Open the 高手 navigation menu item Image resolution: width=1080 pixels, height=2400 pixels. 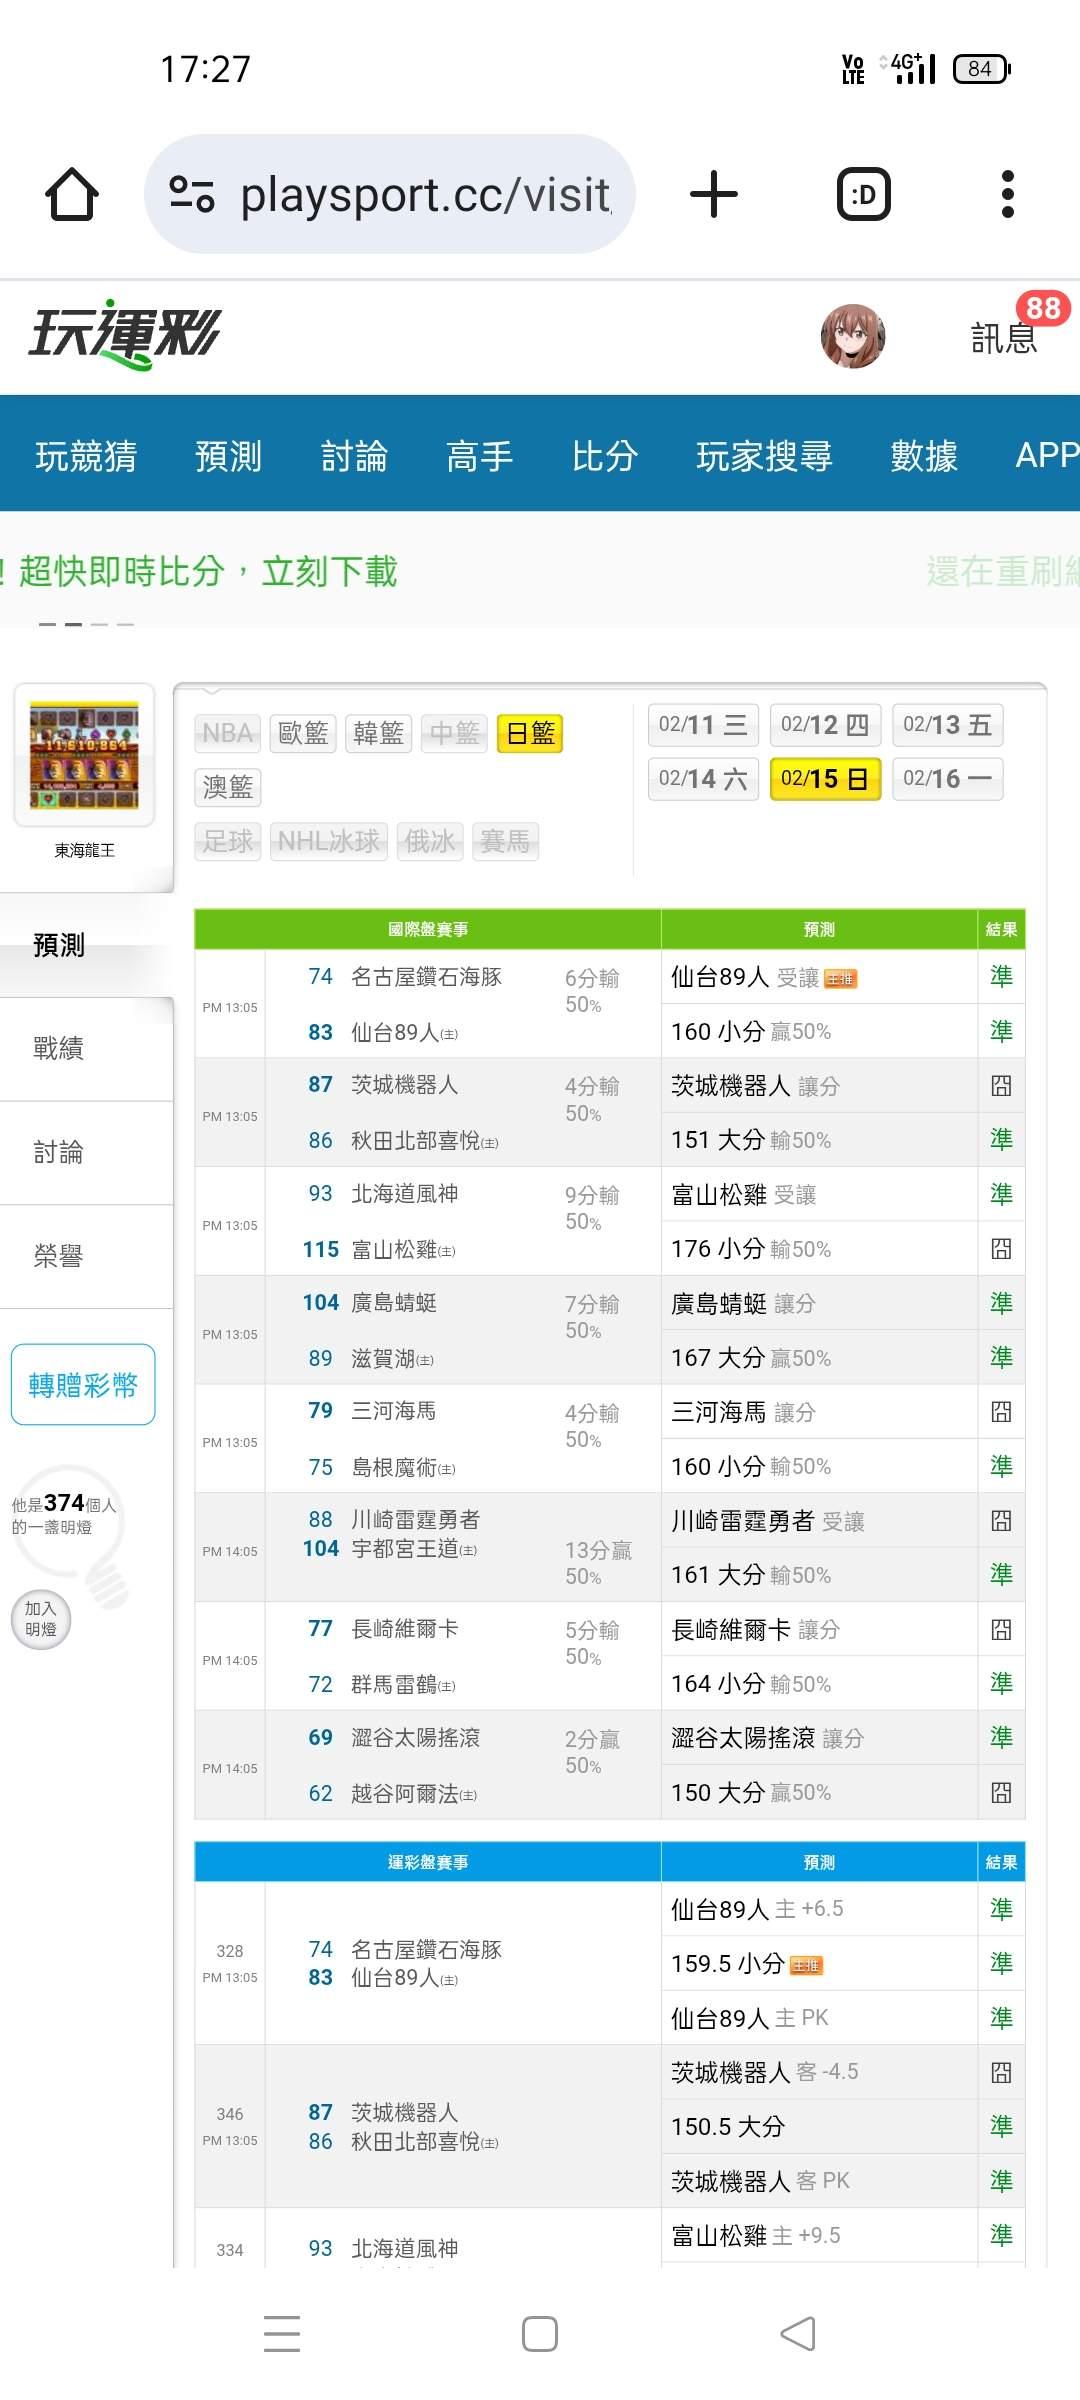[x=479, y=456]
